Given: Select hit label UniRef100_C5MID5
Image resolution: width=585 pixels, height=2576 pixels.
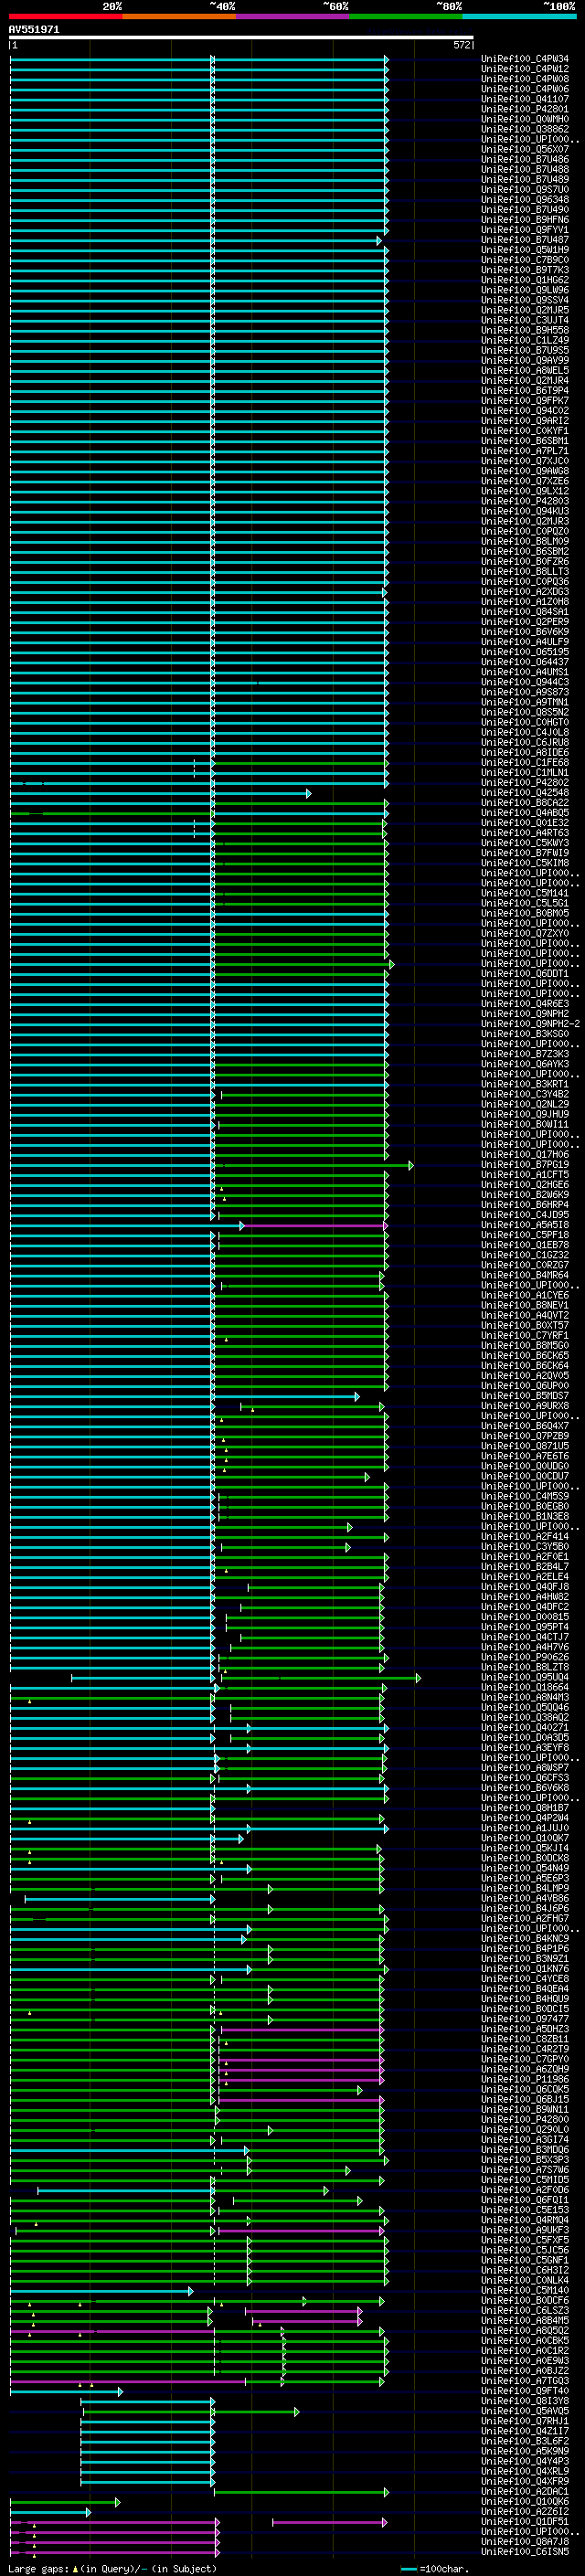Looking at the screenshot, I should click(525, 2180).
